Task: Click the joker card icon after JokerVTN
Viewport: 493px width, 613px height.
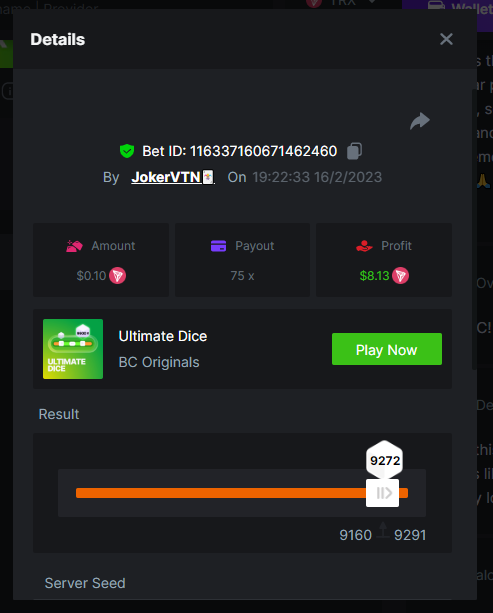Action: (208, 177)
